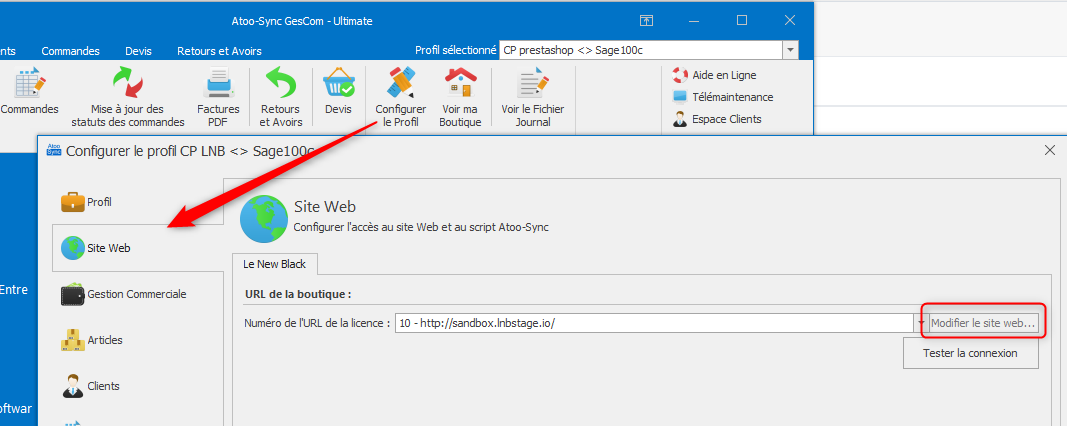Click the licence URL field showing sandbox.lnbstage.io
Image resolution: width=1067 pixels, height=426 pixels.
tap(654, 323)
